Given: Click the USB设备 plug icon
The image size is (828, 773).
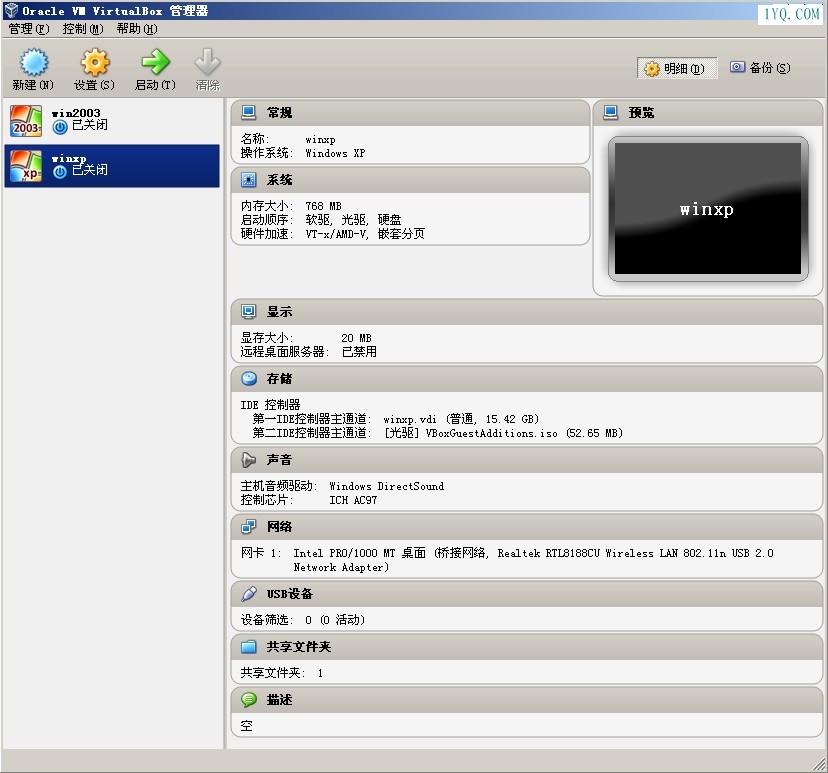Looking at the screenshot, I should tap(249, 594).
